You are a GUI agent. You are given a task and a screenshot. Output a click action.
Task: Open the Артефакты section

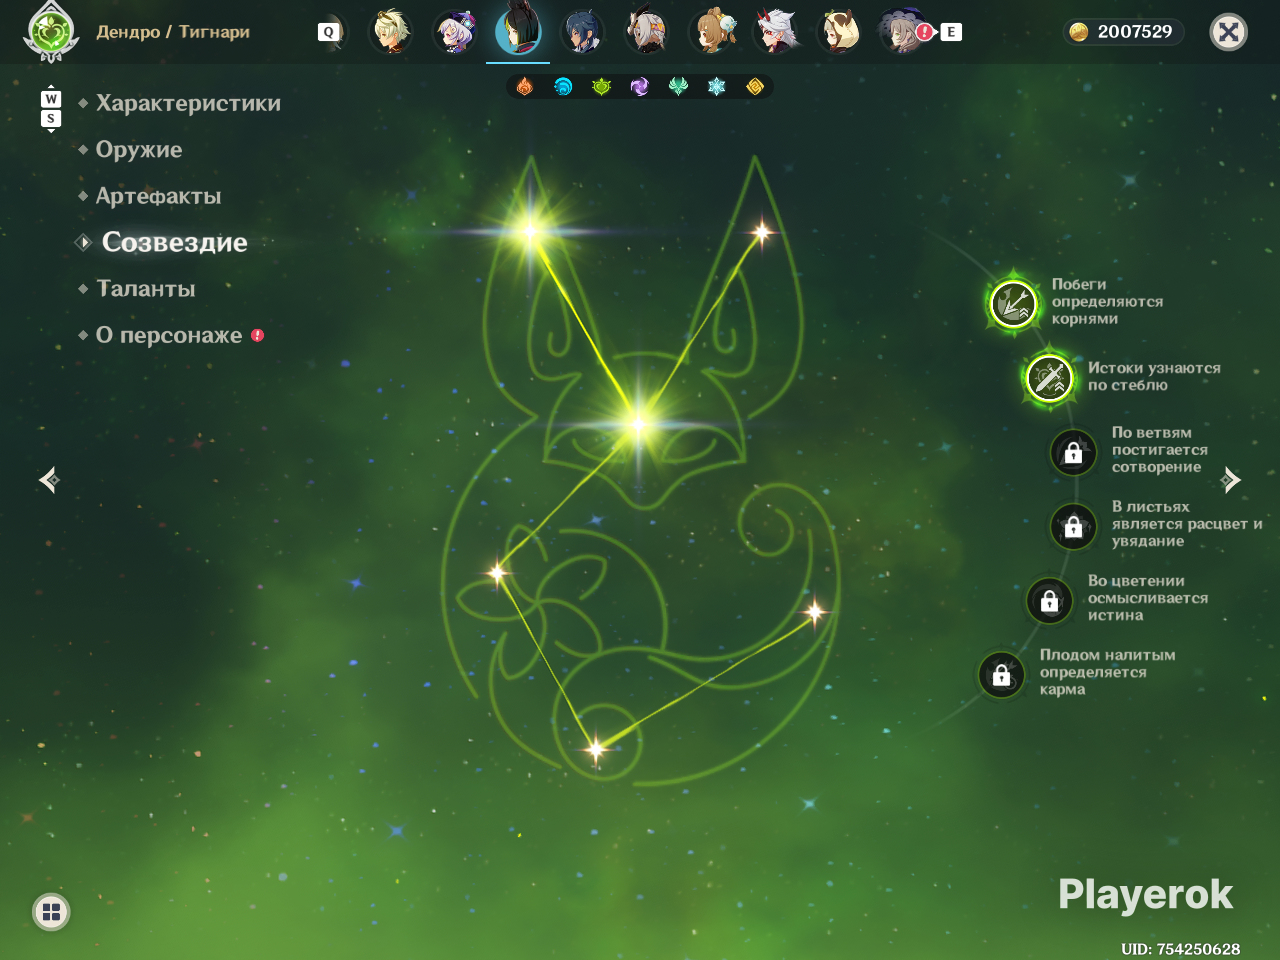[x=158, y=196]
